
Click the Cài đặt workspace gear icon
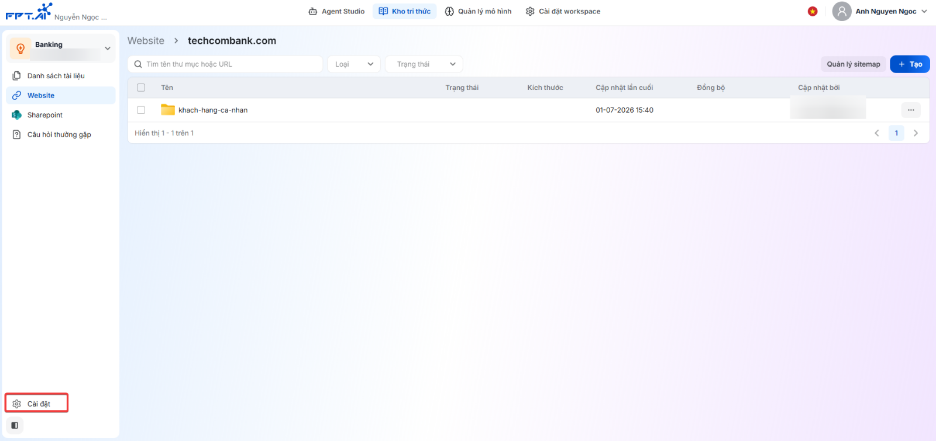tap(530, 11)
